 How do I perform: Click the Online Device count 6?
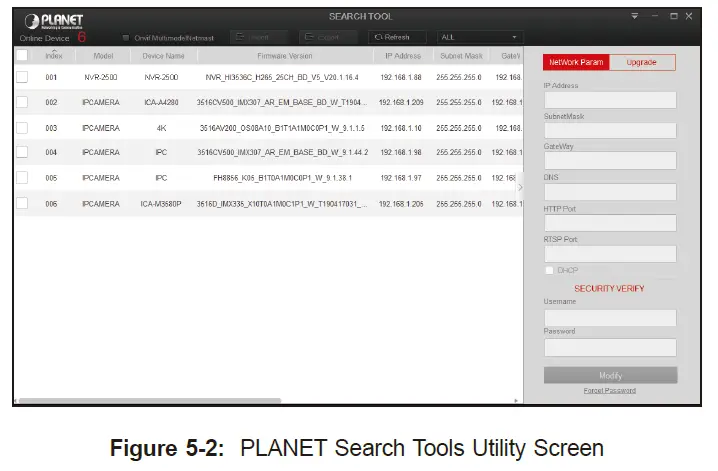point(82,37)
